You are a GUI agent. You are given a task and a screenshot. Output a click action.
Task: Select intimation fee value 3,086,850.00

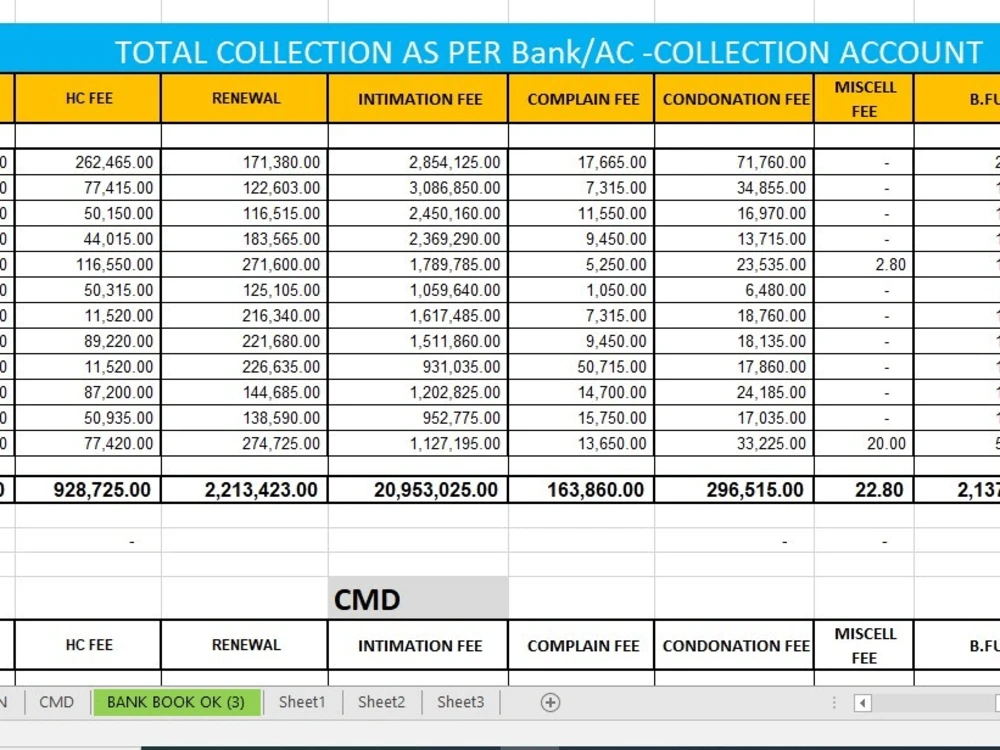pyautogui.click(x=418, y=188)
